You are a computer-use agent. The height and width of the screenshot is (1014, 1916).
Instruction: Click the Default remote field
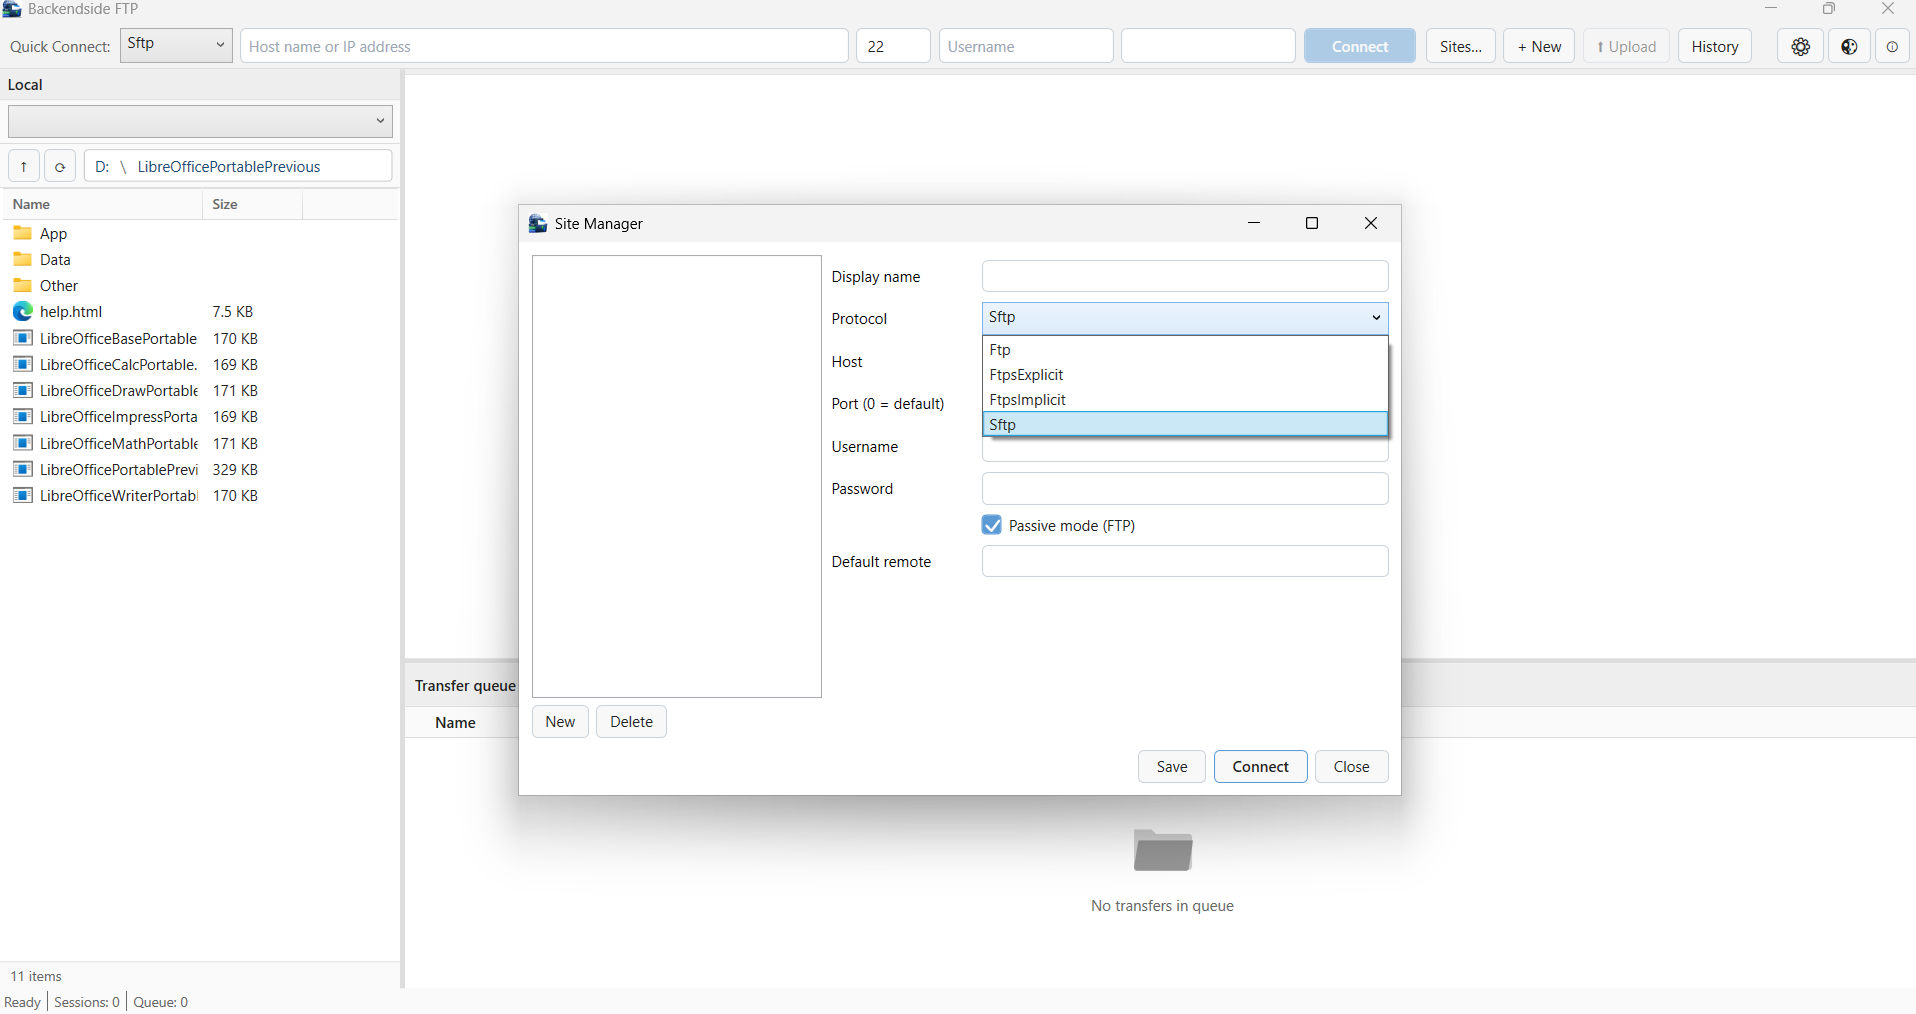(x=1185, y=561)
